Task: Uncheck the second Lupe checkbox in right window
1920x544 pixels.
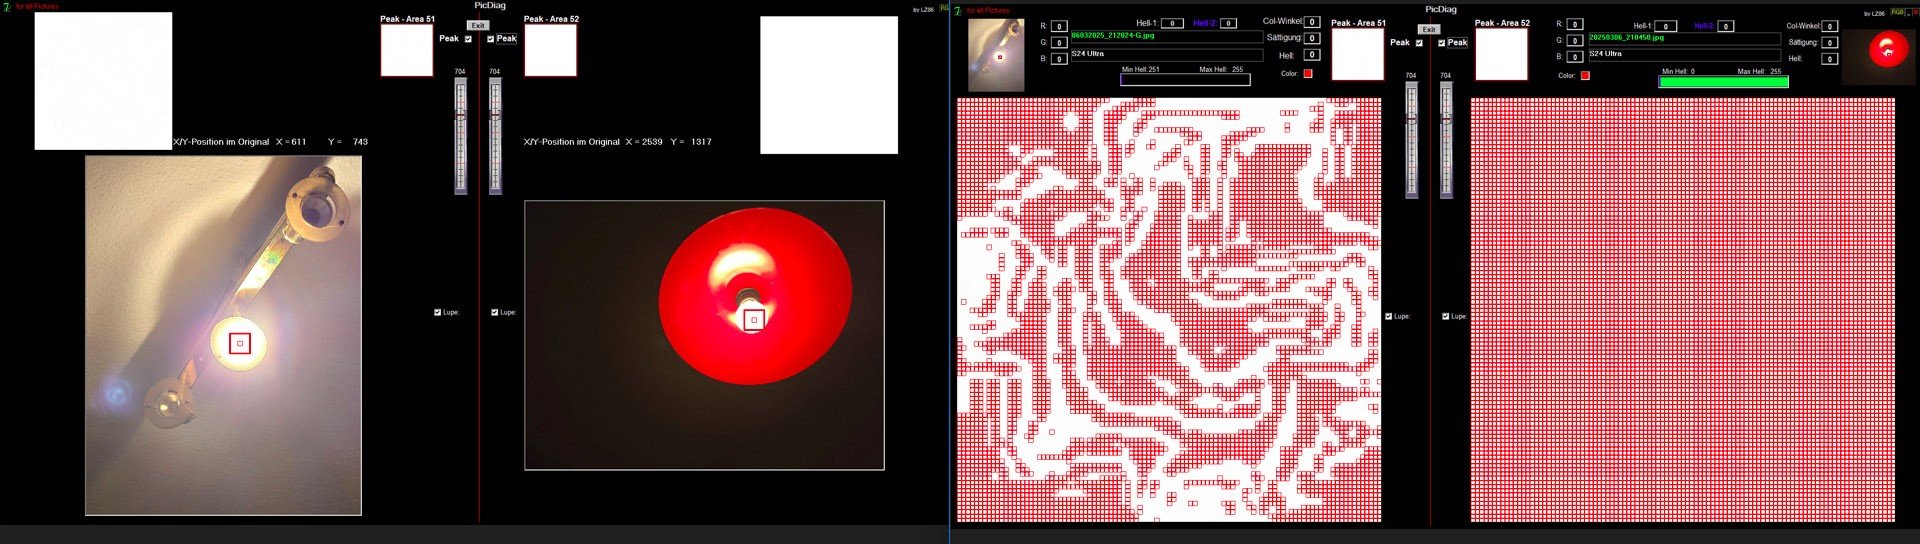Action: point(1445,316)
